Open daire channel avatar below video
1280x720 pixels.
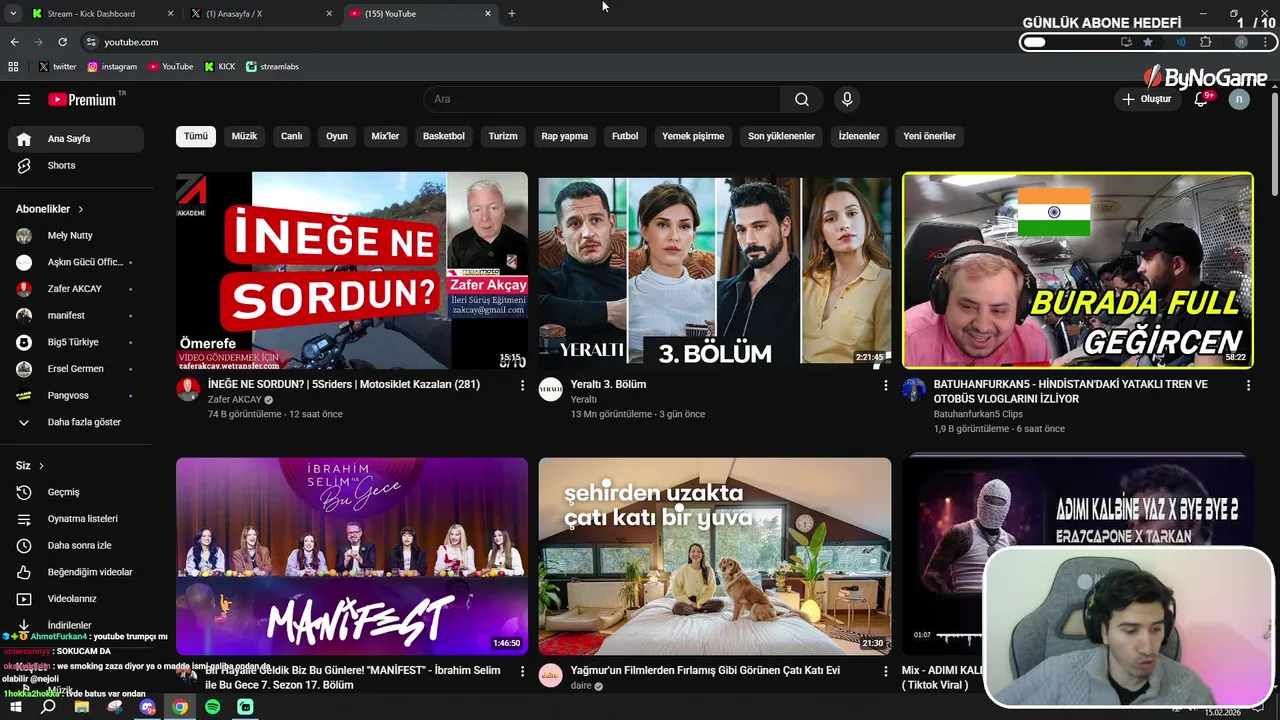point(551,675)
